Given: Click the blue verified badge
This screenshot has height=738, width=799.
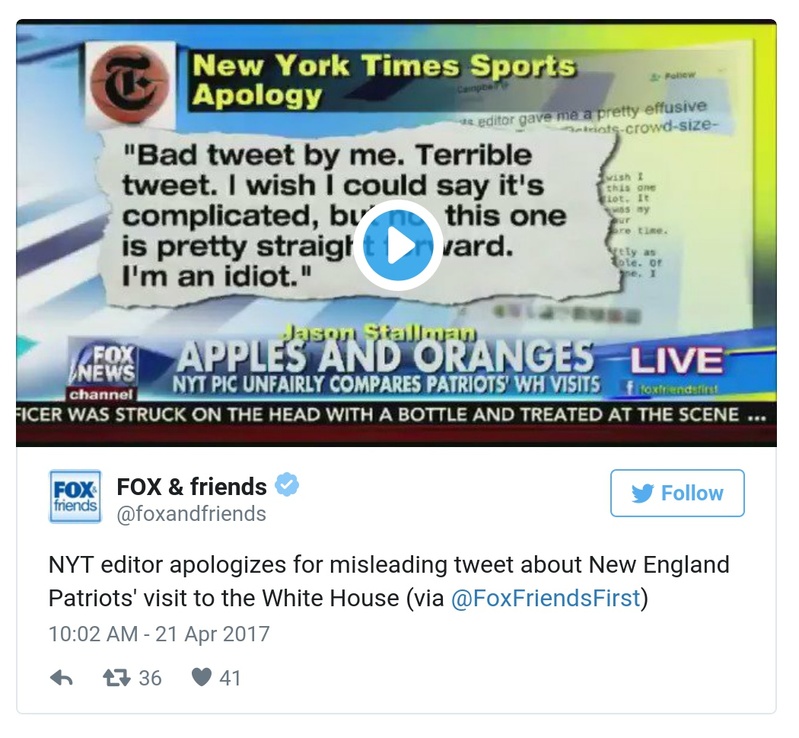Looking at the screenshot, I should (287, 485).
